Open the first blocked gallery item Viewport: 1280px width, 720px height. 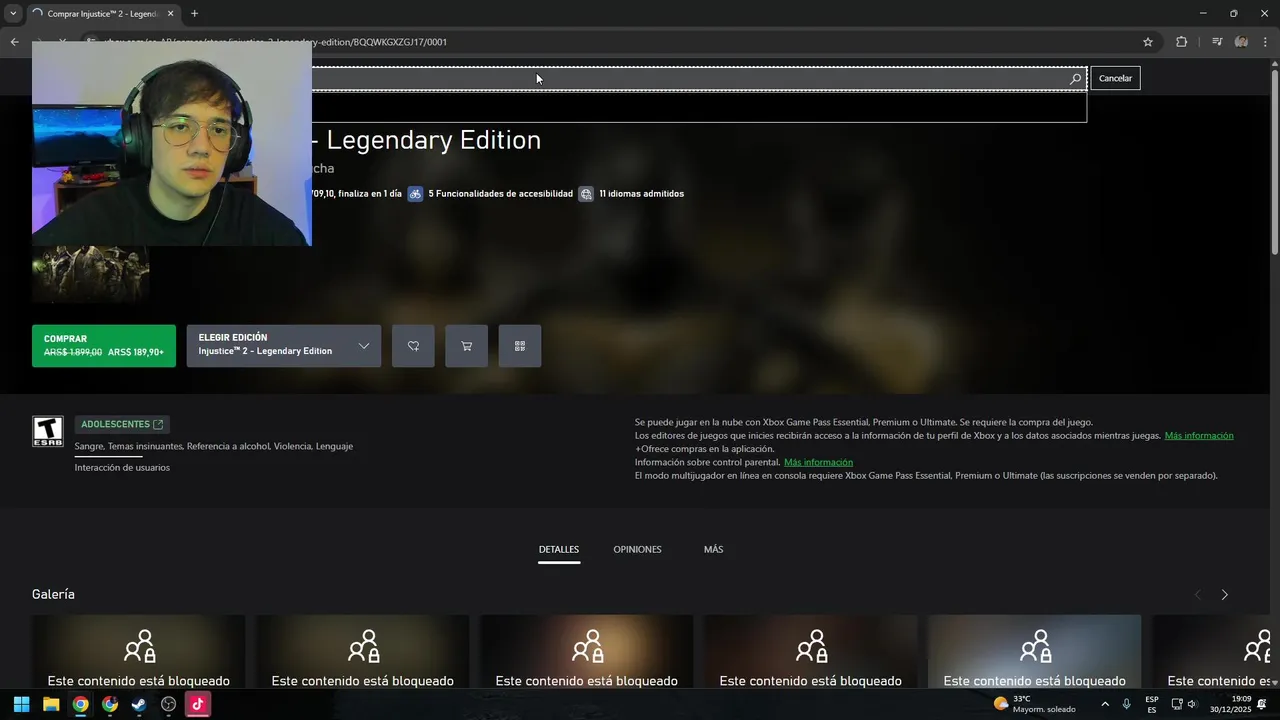138,651
